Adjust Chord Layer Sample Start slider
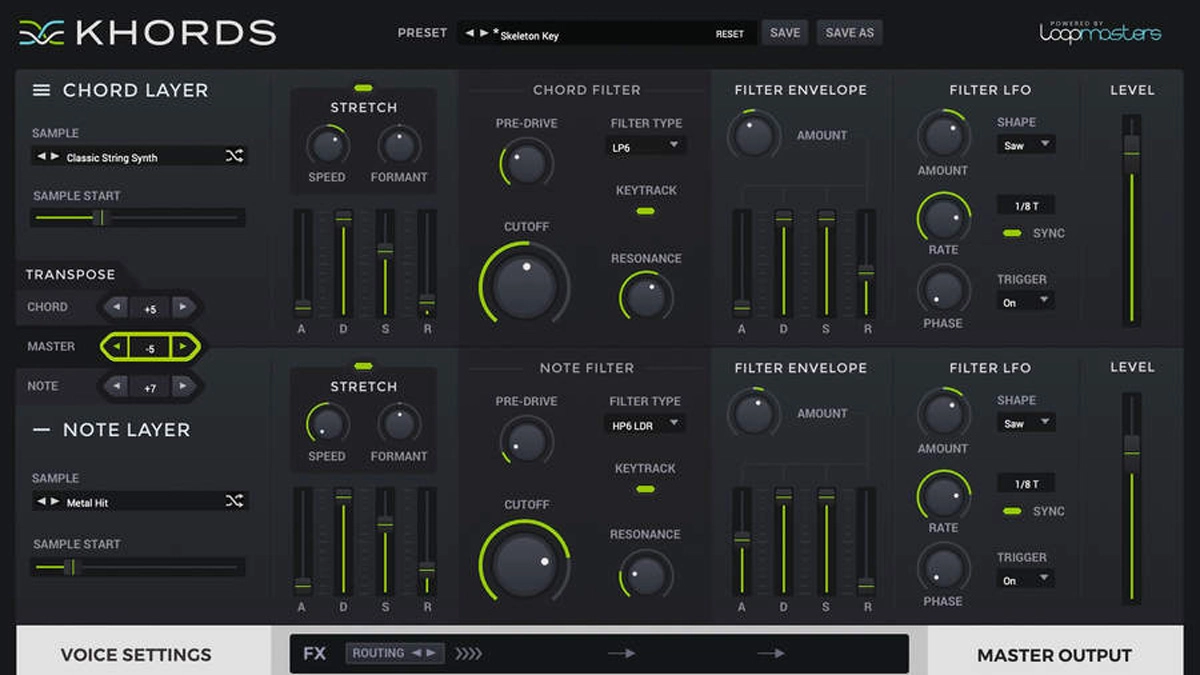This screenshot has width=1200, height=675. pos(138,217)
